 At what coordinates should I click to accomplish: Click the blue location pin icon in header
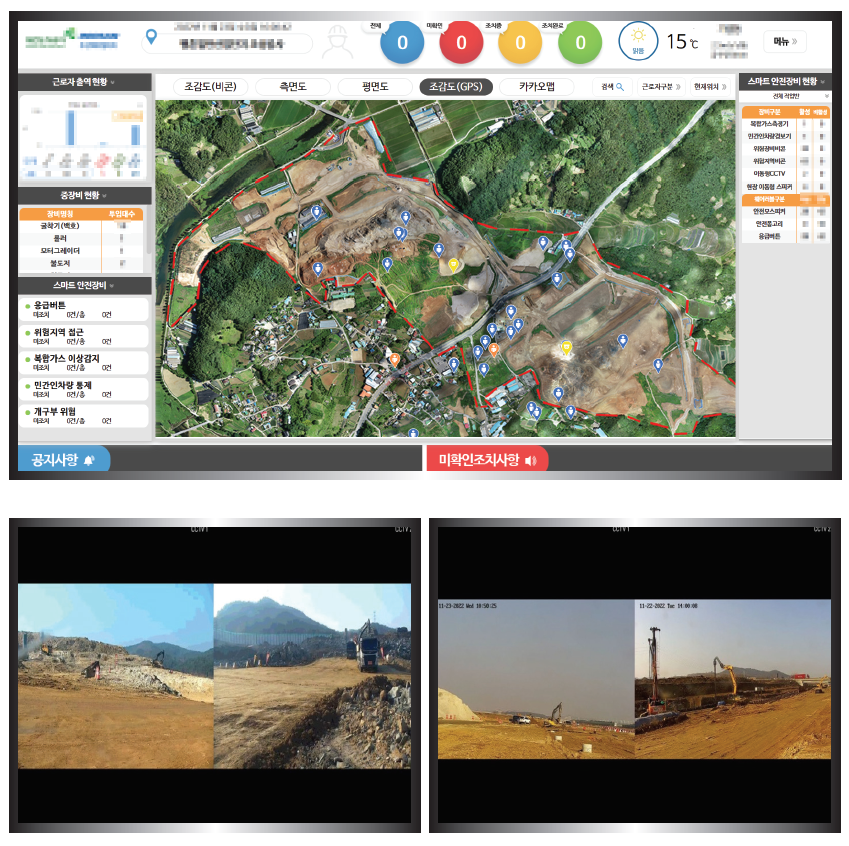coord(151,37)
